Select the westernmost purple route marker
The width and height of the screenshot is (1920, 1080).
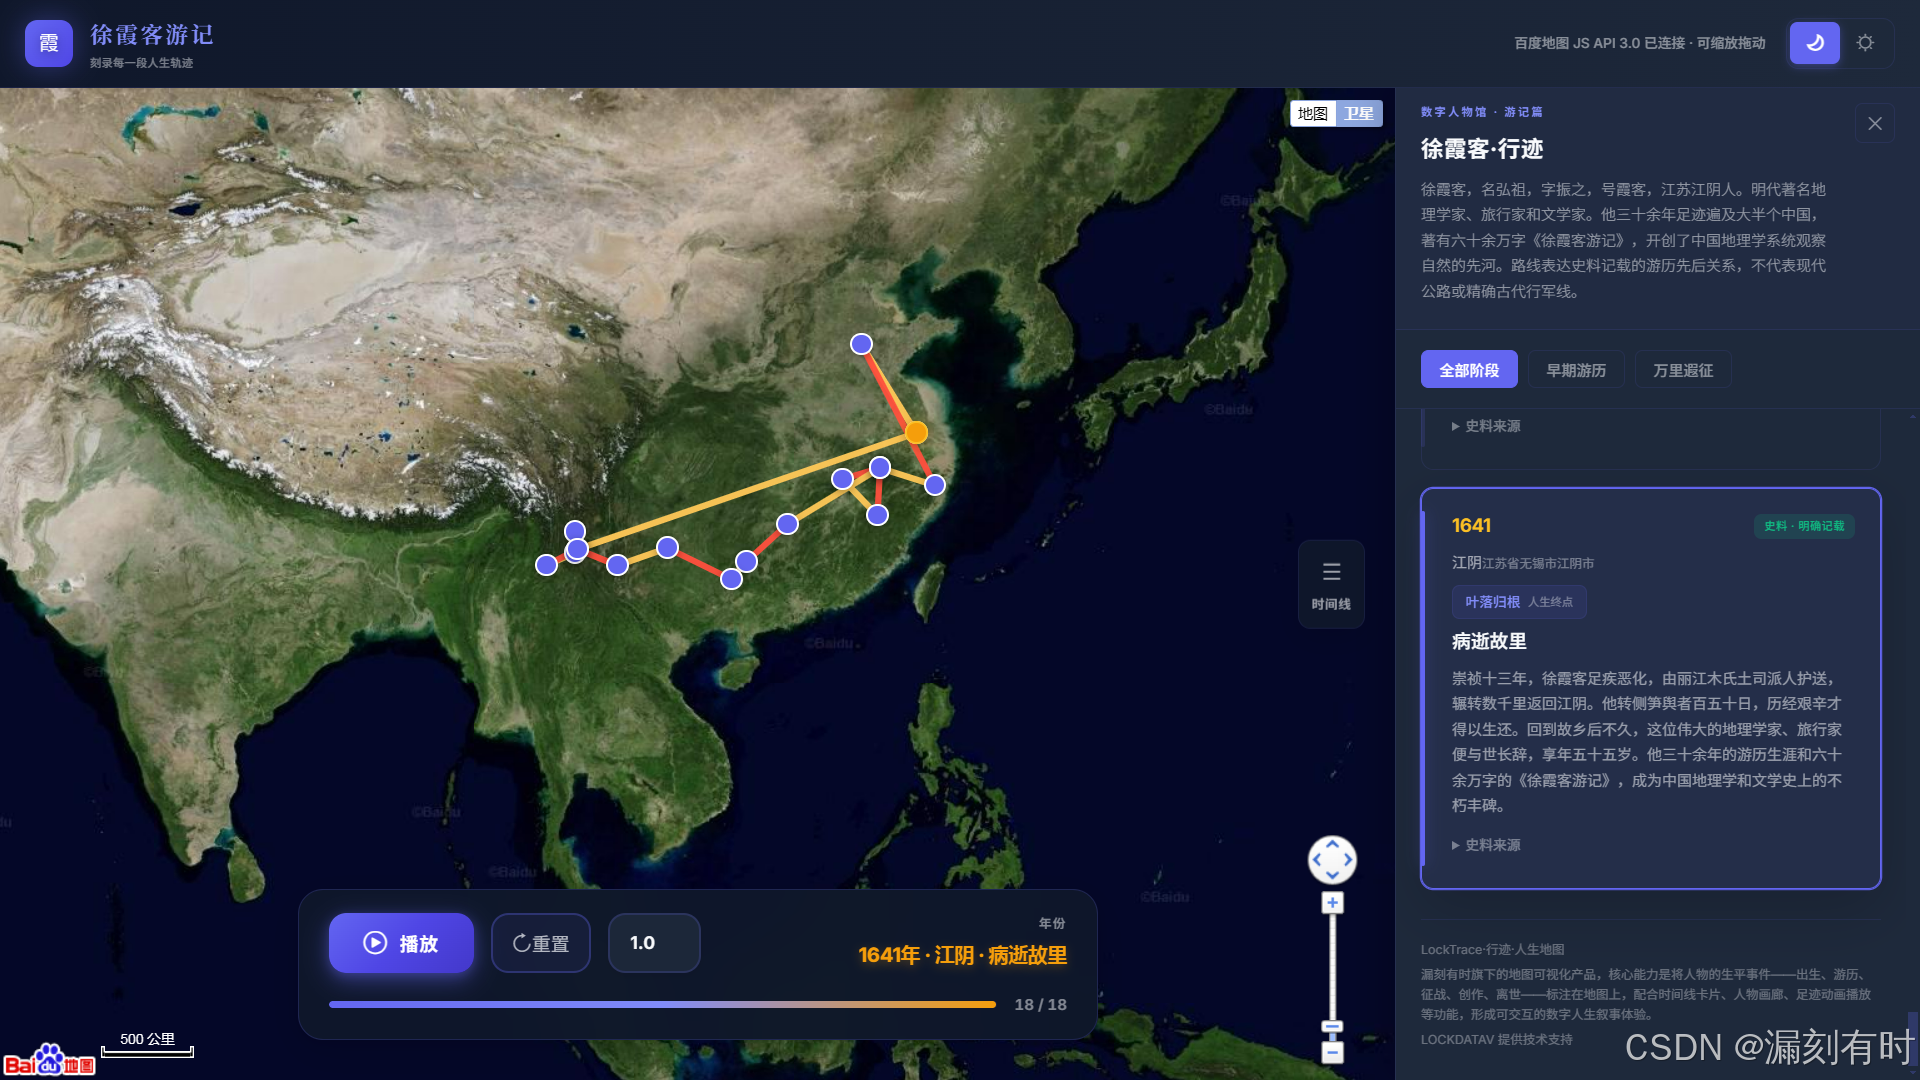pos(546,565)
